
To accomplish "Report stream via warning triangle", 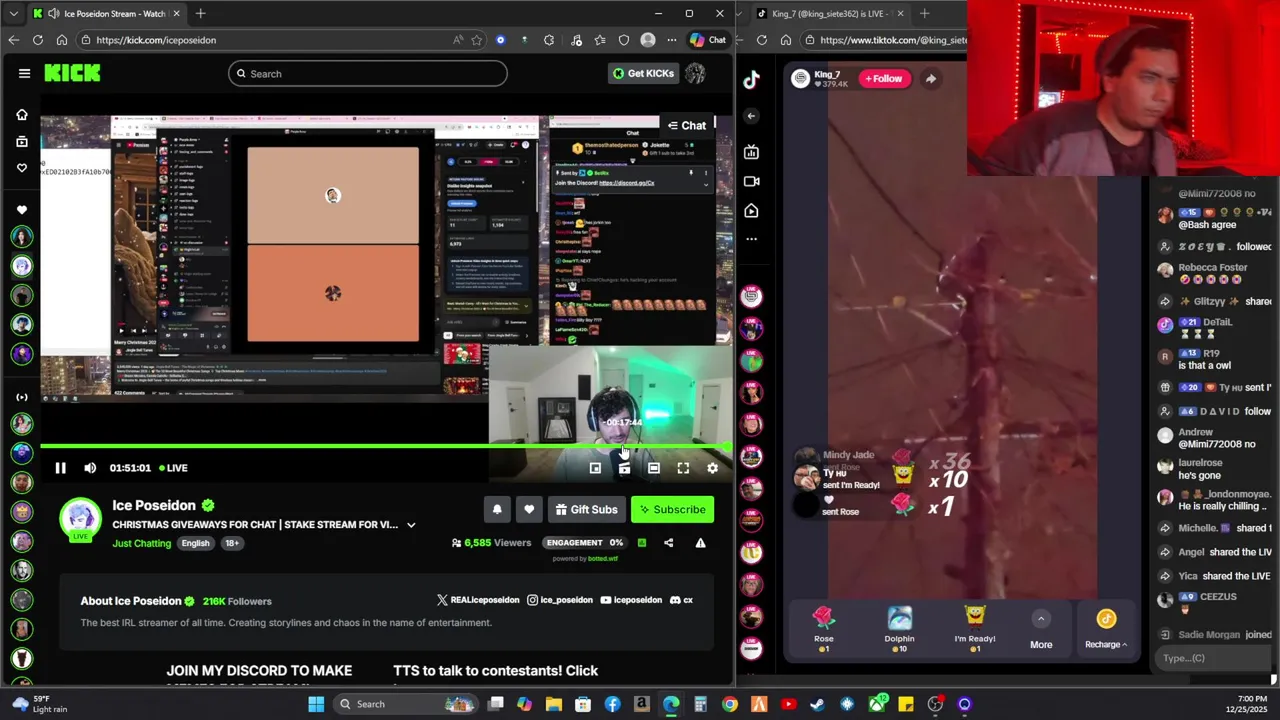I will 700,543.
